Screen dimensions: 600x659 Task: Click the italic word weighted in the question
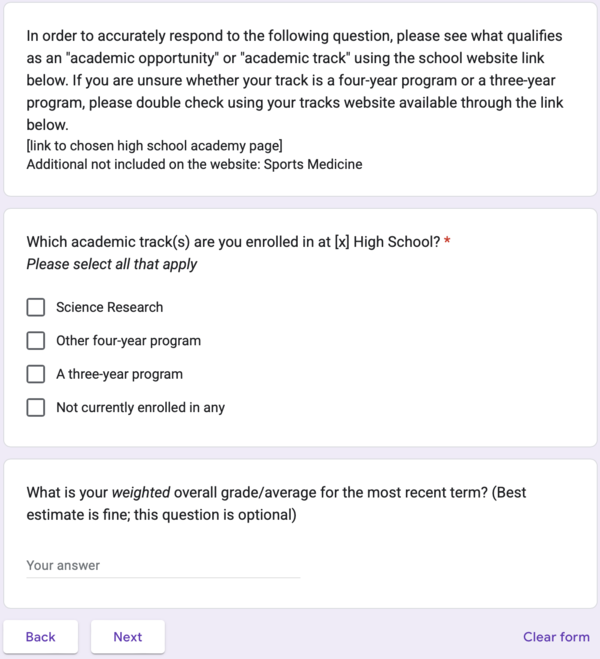coord(140,493)
